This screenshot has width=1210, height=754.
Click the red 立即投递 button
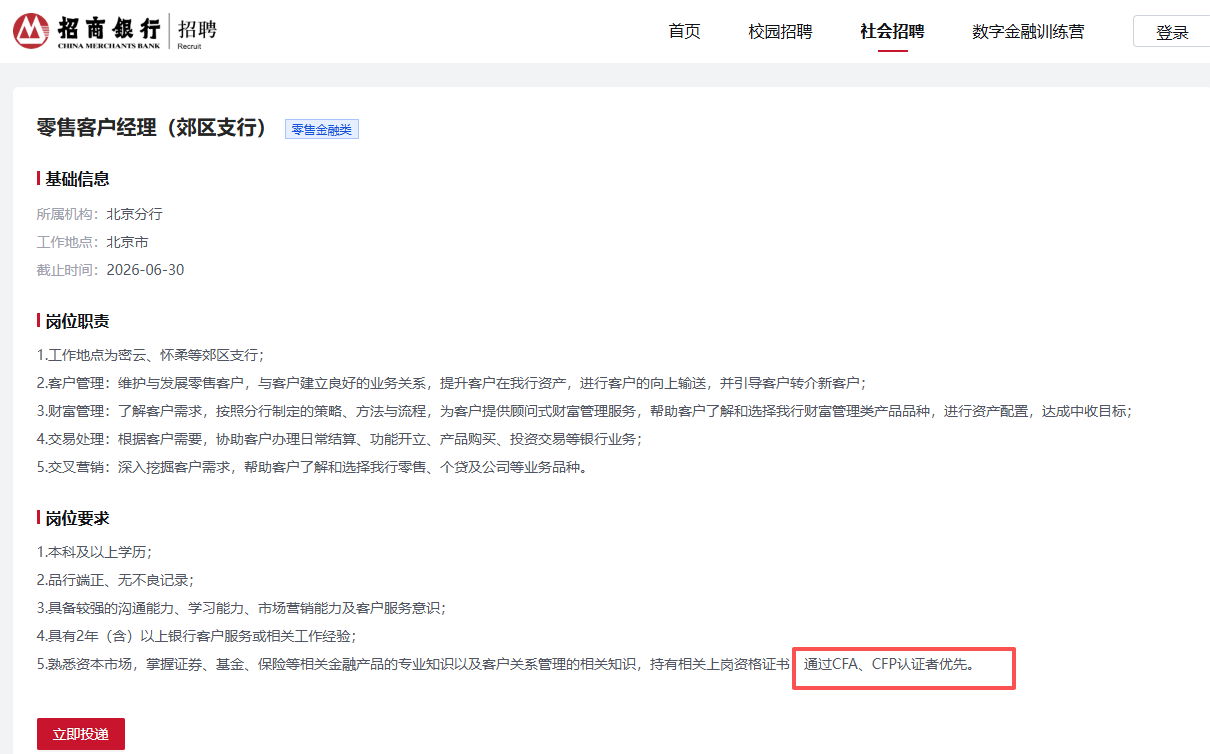(81, 734)
